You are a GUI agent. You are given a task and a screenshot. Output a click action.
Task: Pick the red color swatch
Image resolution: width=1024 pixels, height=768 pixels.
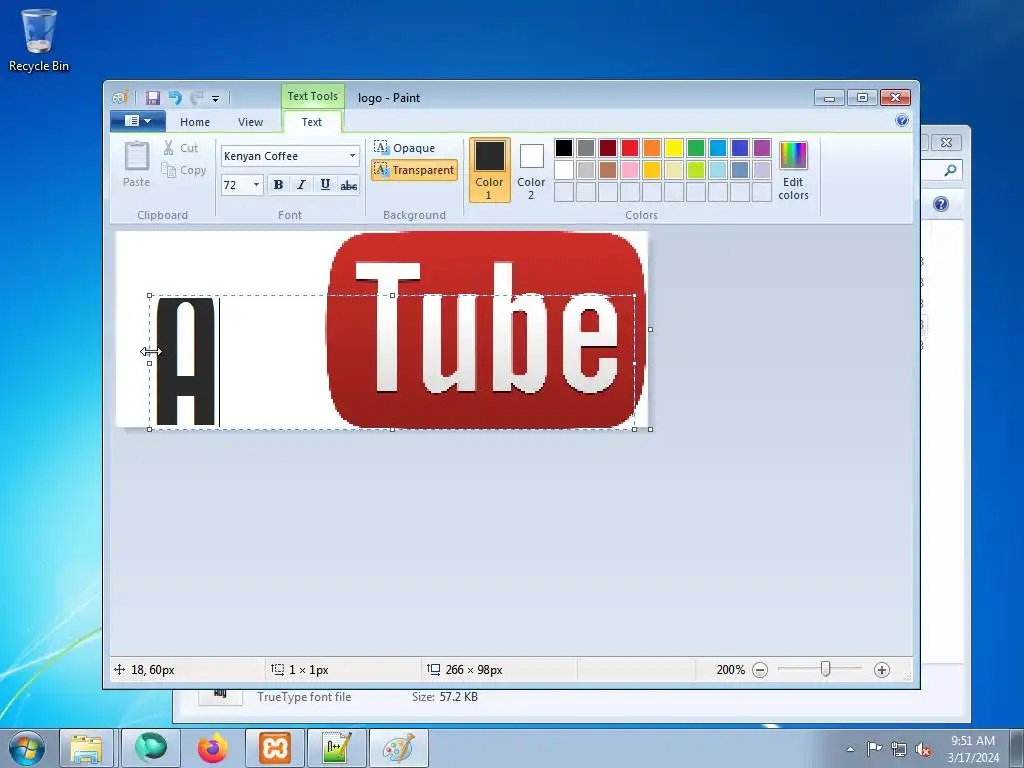click(630, 148)
